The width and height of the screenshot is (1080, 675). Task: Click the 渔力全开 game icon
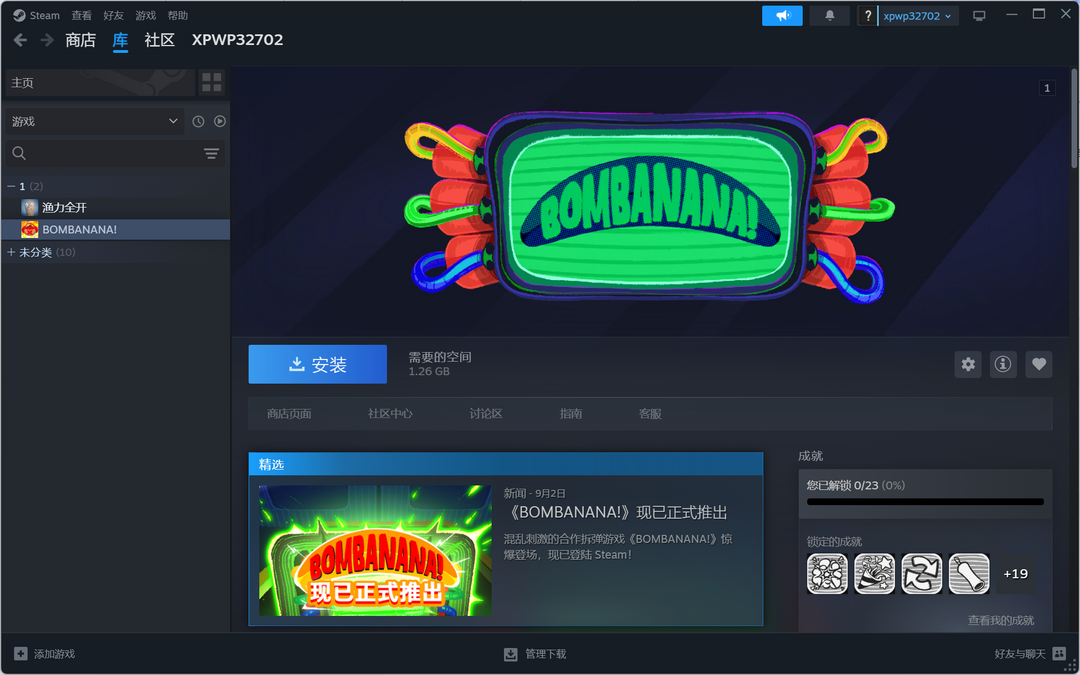coord(30,207)
